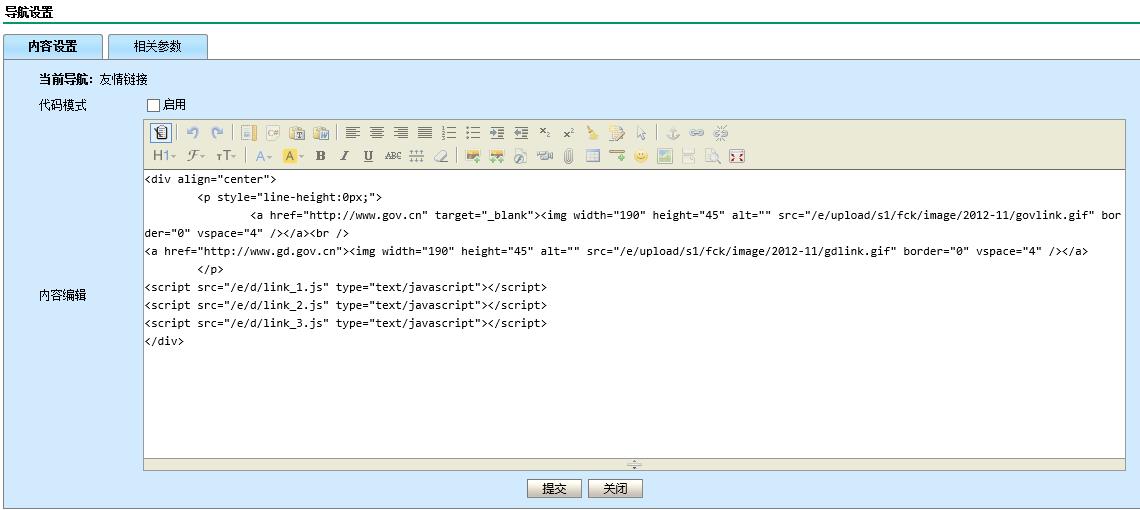Enable the 启用 code mode checkbox
The height and width of the screenshot is (510, 1140).
pyautogui.click(x=153, y=105)
